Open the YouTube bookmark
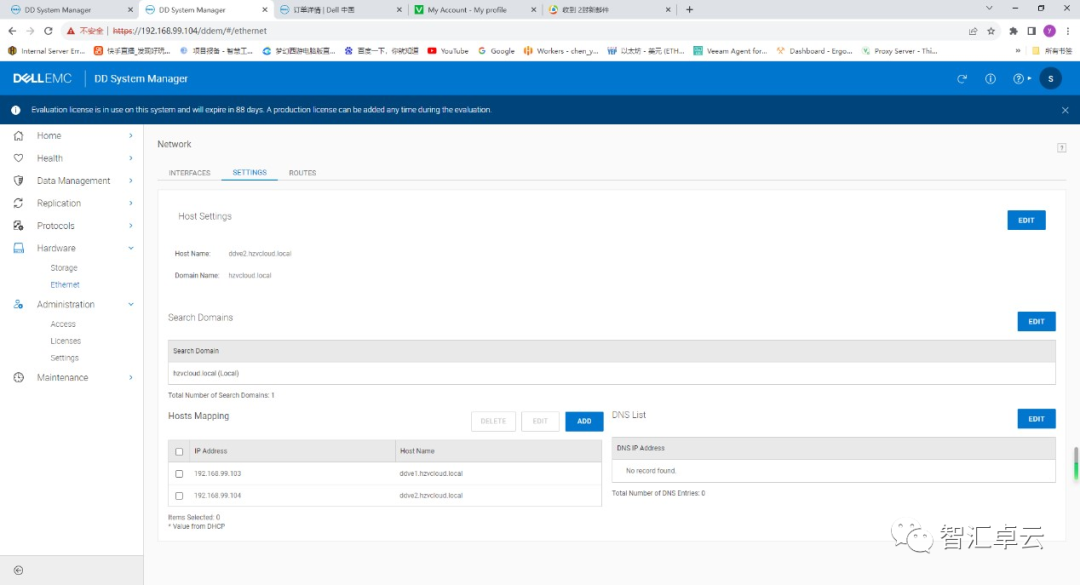 (x=448, y=51)
